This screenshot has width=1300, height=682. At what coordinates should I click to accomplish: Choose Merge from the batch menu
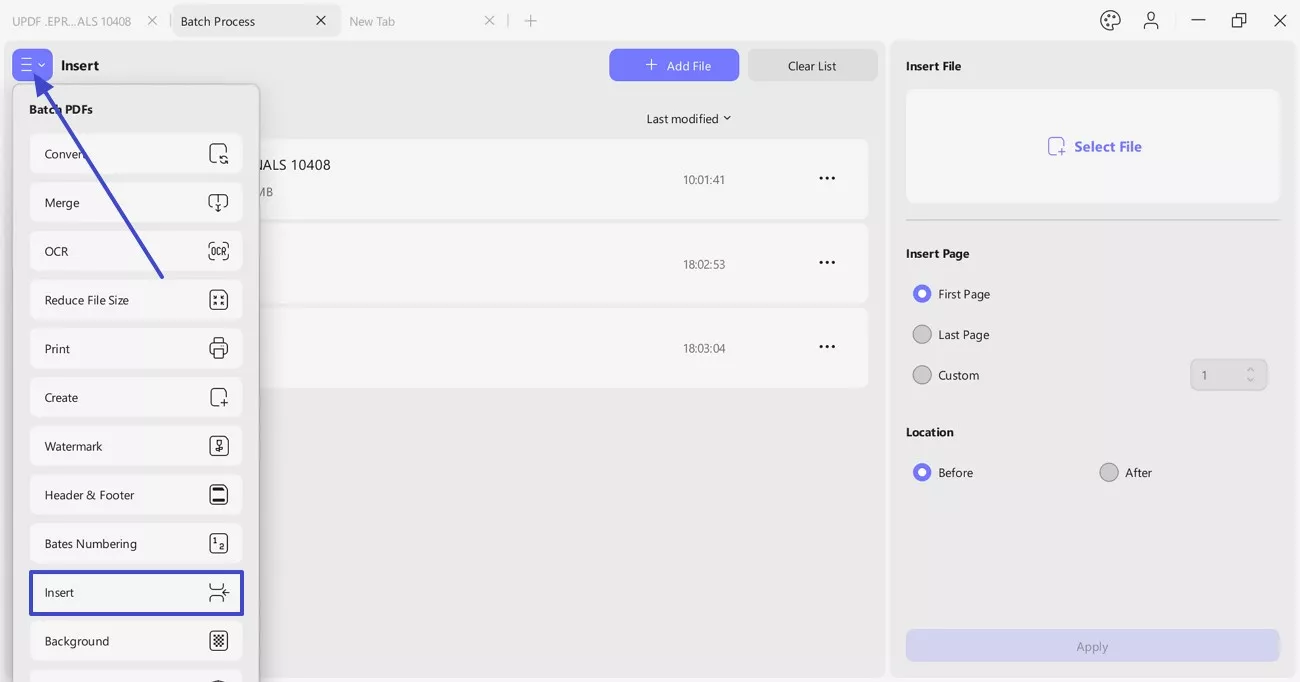(x=136, y=203)
